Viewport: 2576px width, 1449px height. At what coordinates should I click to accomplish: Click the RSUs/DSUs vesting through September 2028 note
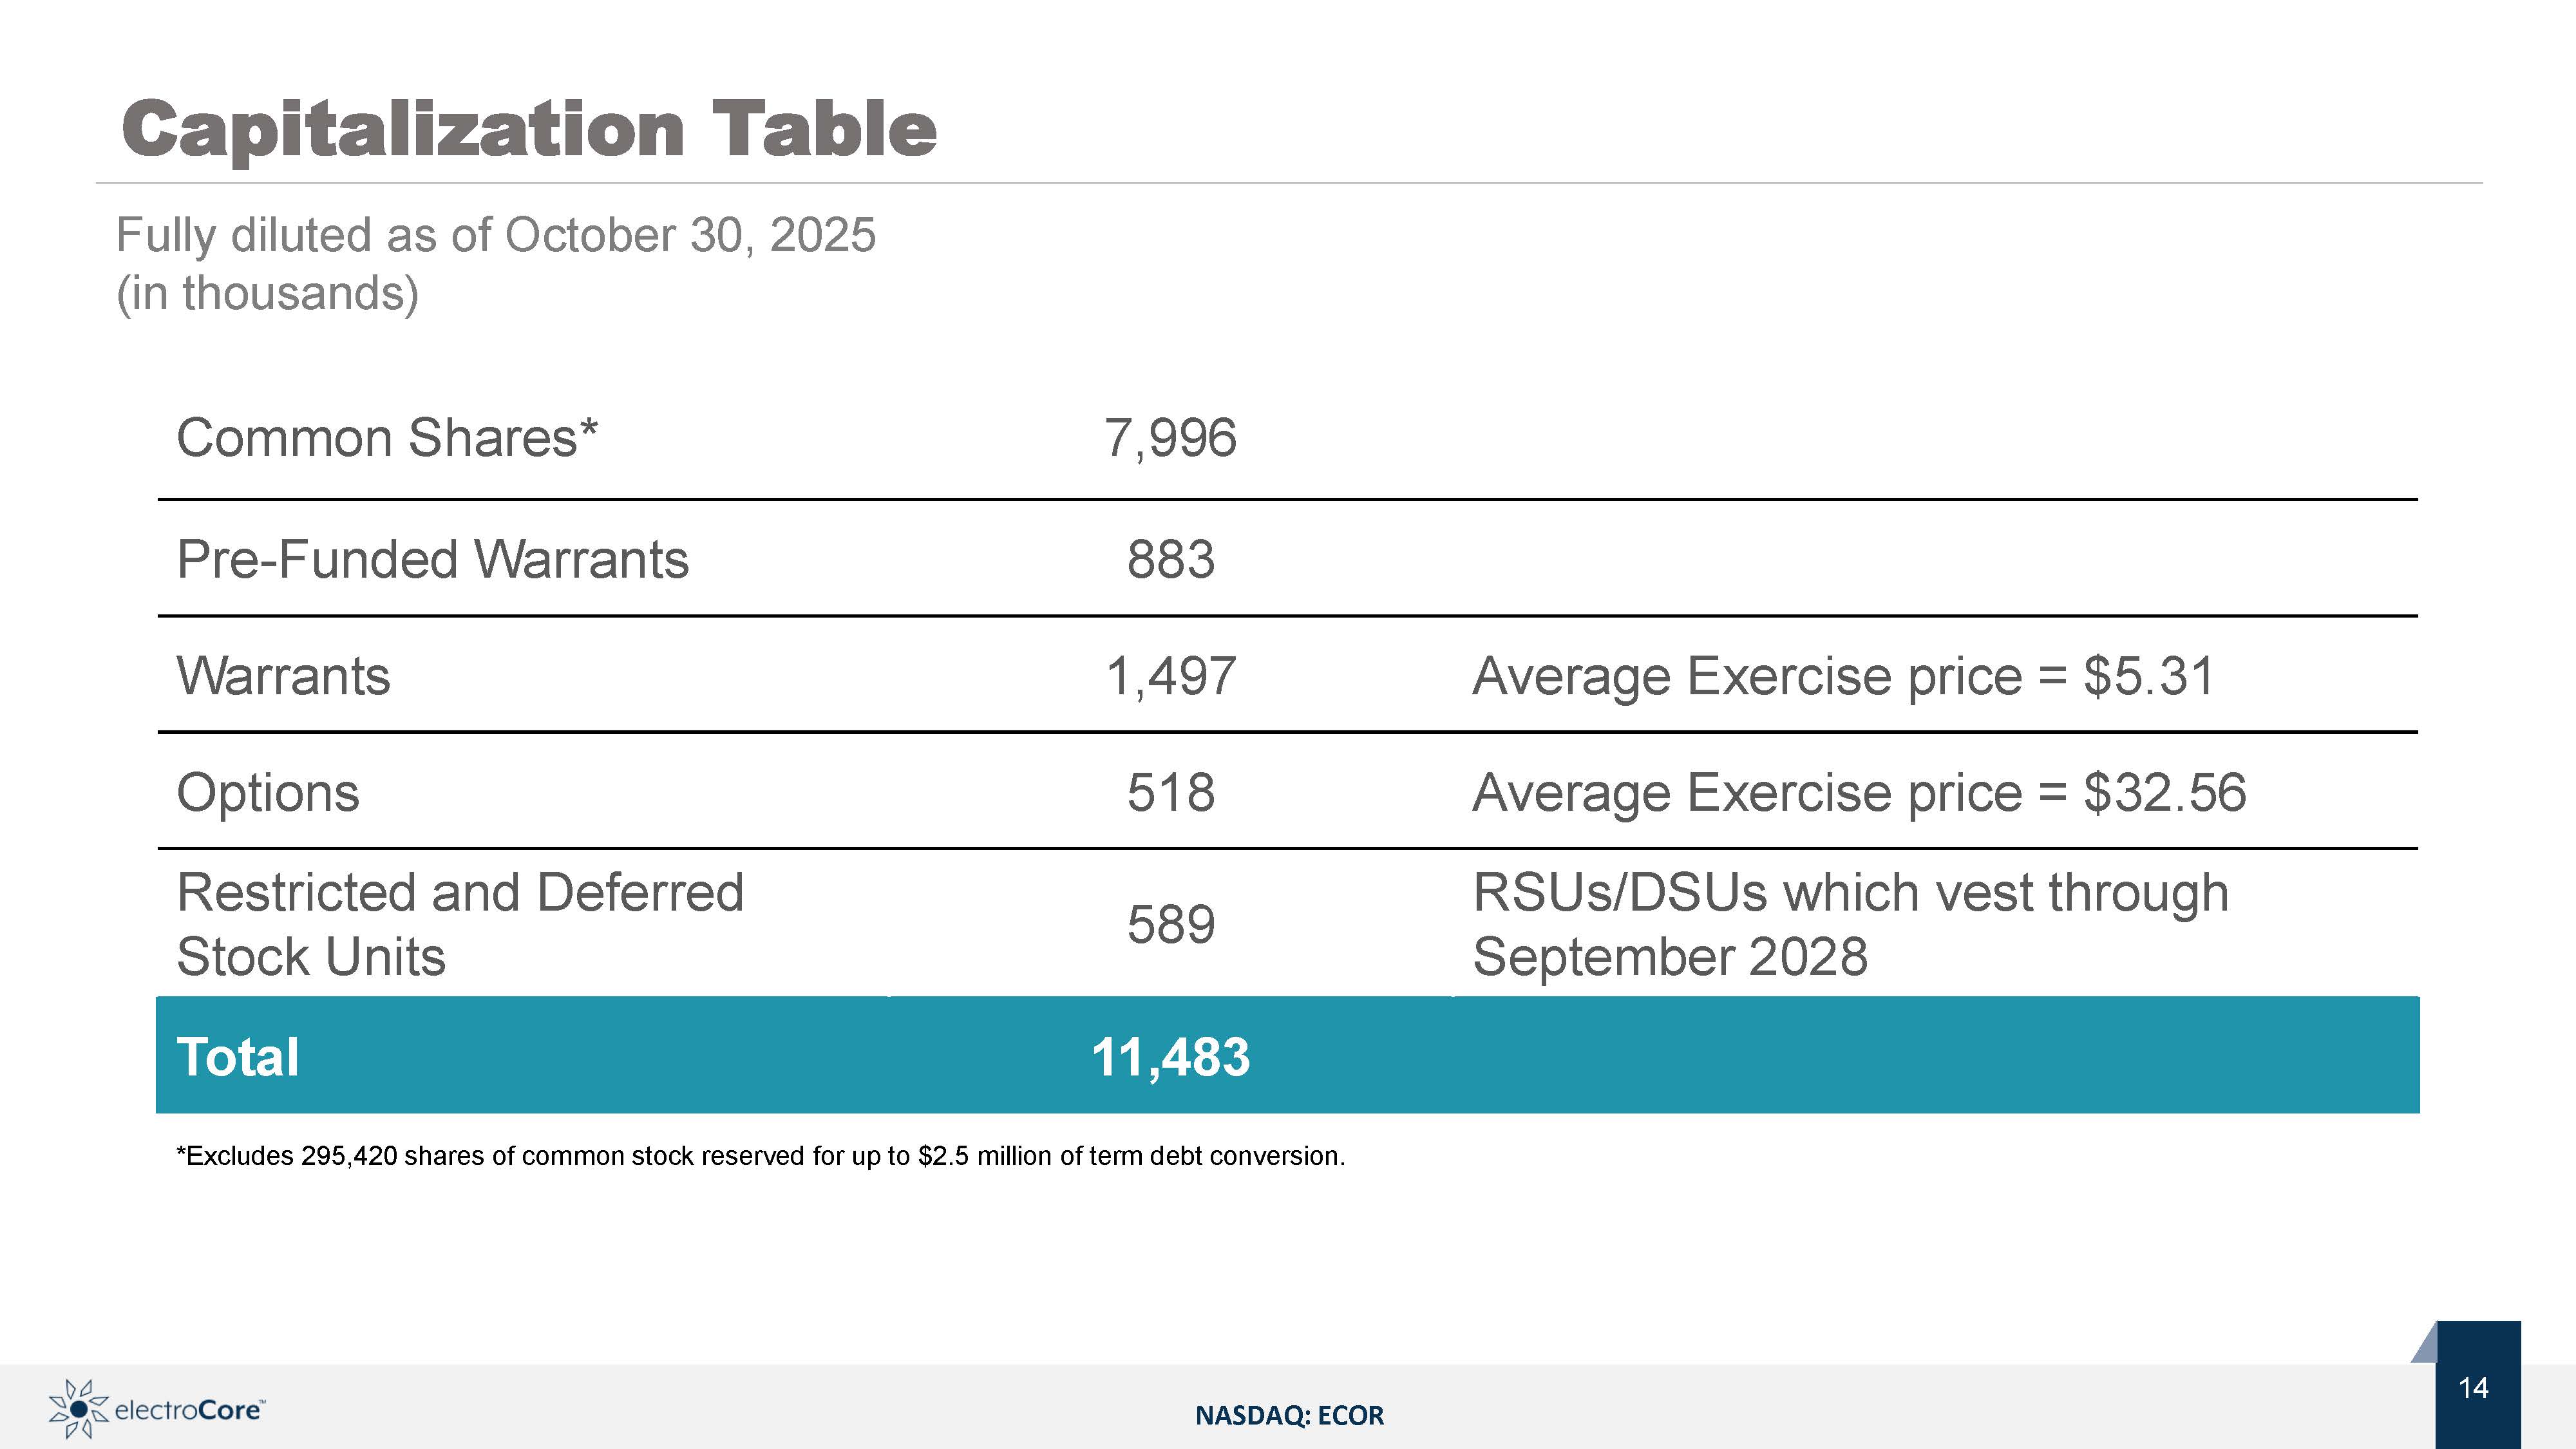coord(1849,924)
